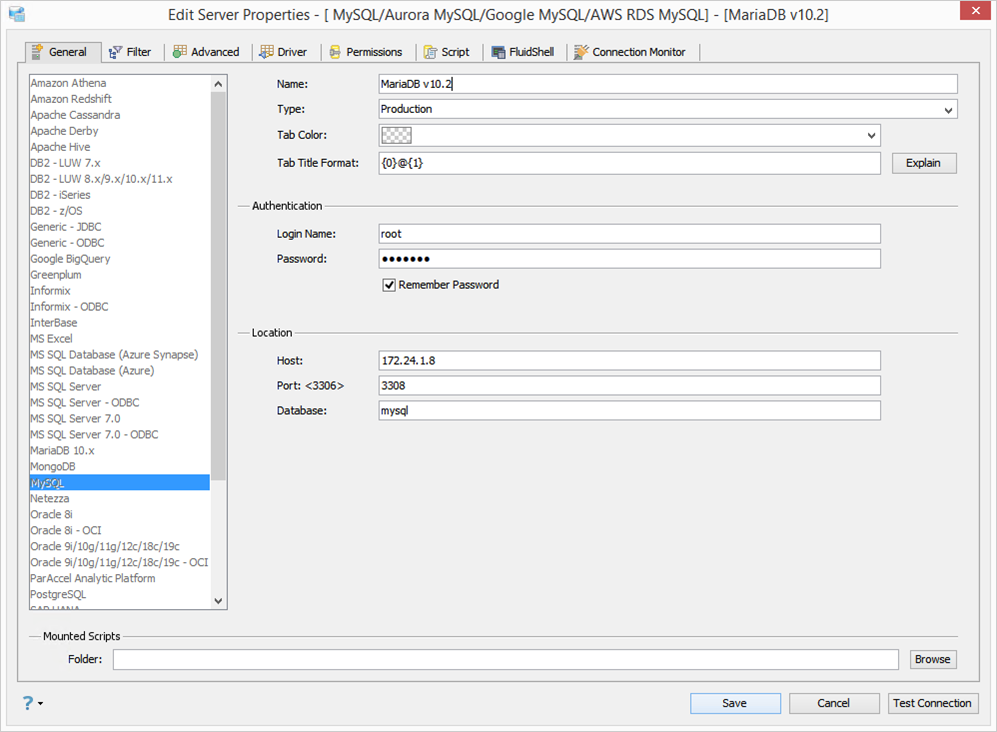Click the help question mark icon

tap(28, 703)
